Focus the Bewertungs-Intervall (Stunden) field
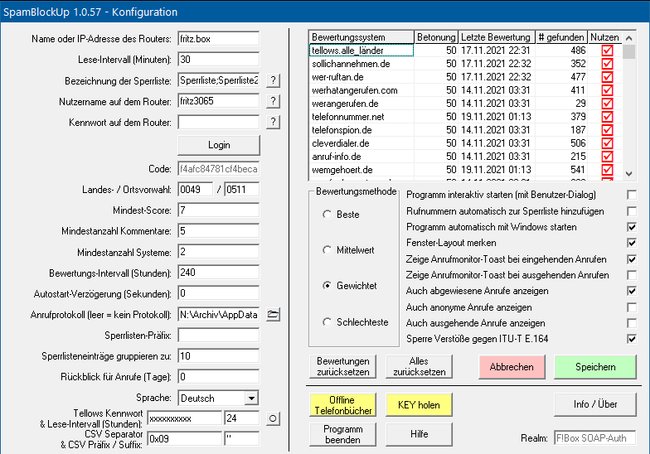Screen dimensions: 650x454 [218, 272]
